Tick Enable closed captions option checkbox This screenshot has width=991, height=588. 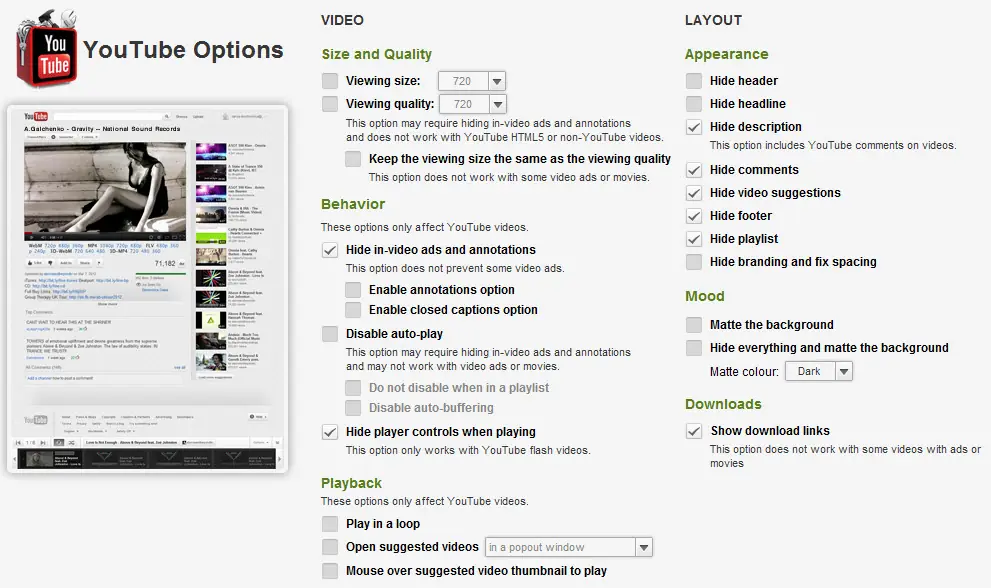tap(353, 310)
